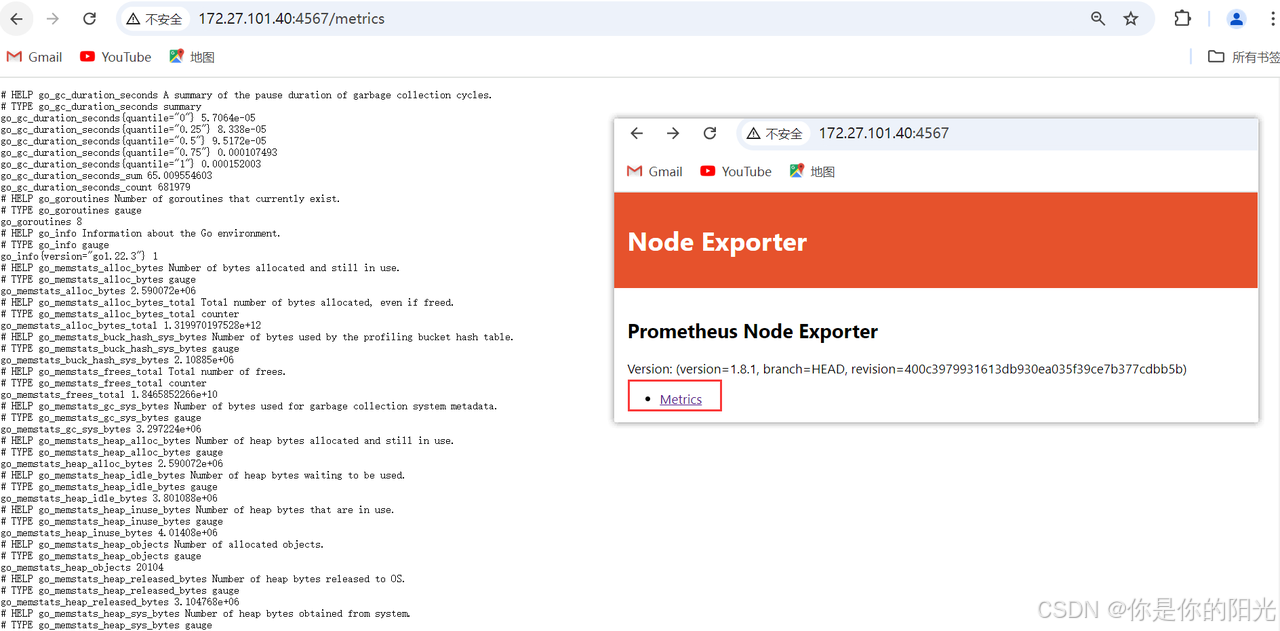Image resolution: width=1280 pixels, height=631 pixels.
Task: Open the Gmail bookmark in the main bookmarks bar
Action: click(35, 57)
